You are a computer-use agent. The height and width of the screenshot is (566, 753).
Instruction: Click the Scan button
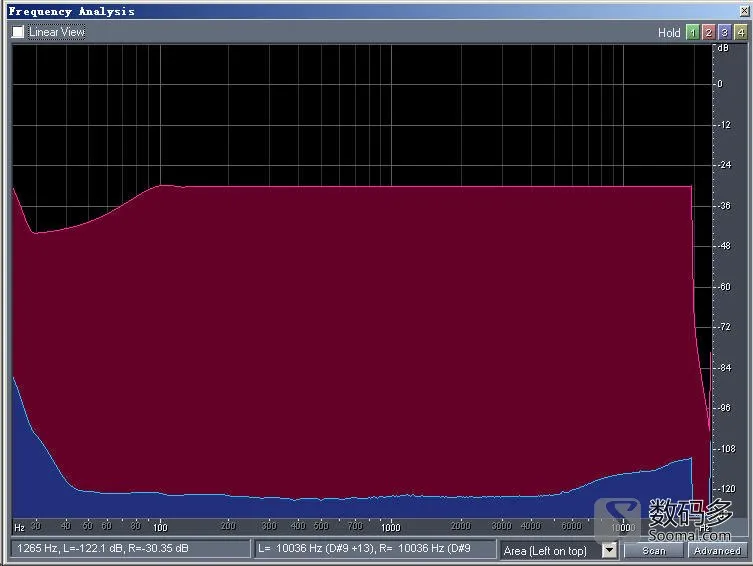(654, 550)
